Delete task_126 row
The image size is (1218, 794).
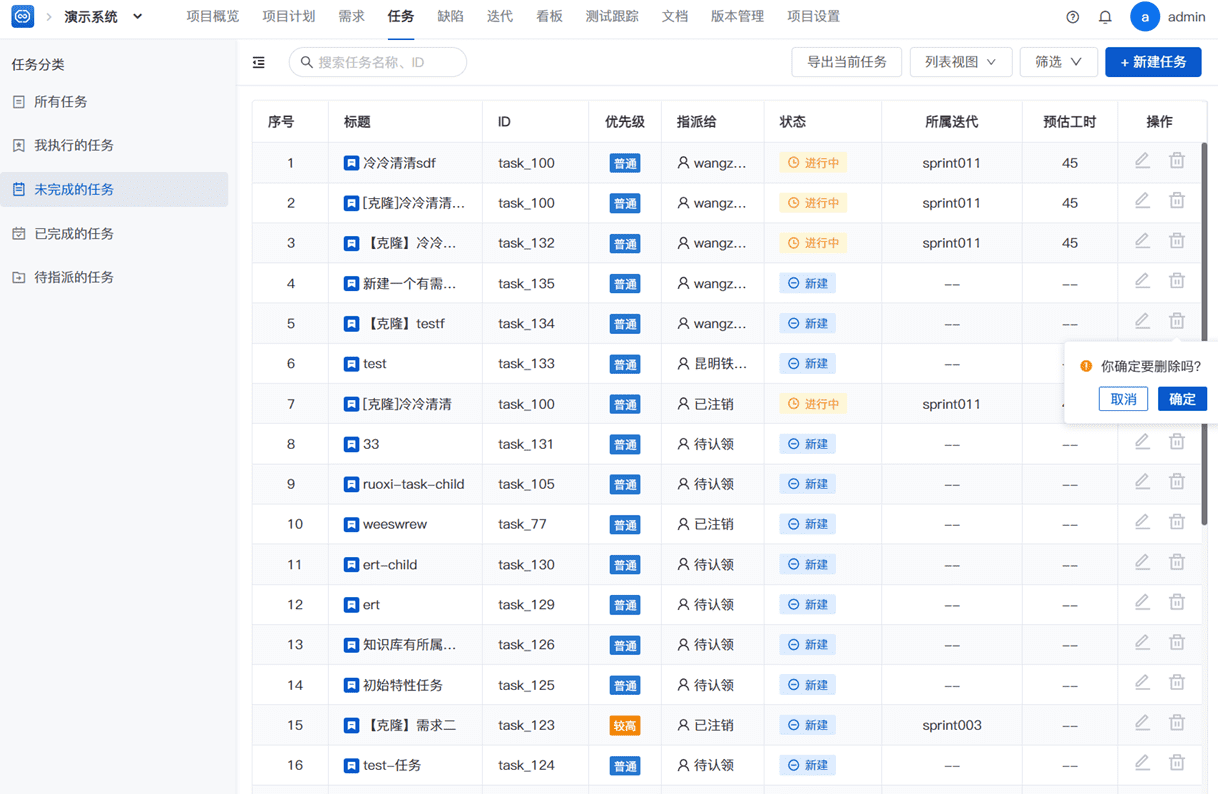coord(1177,642)
